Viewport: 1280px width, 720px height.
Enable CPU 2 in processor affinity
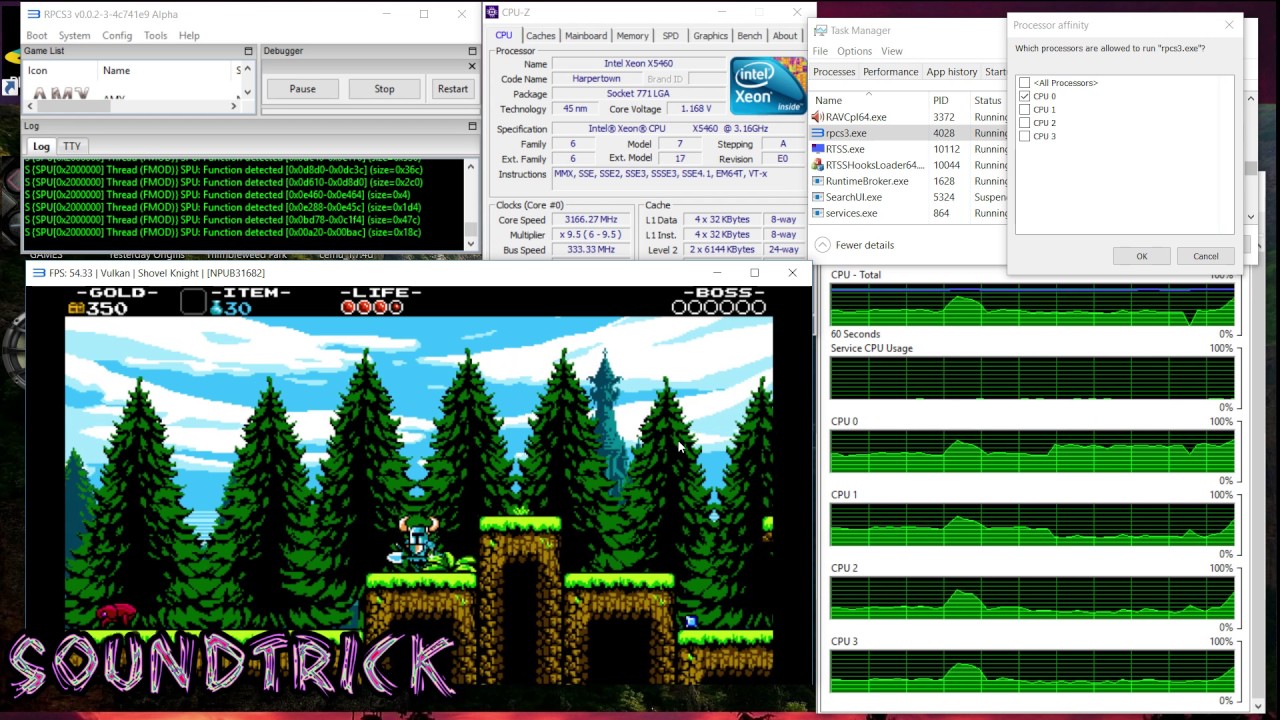1024,122
